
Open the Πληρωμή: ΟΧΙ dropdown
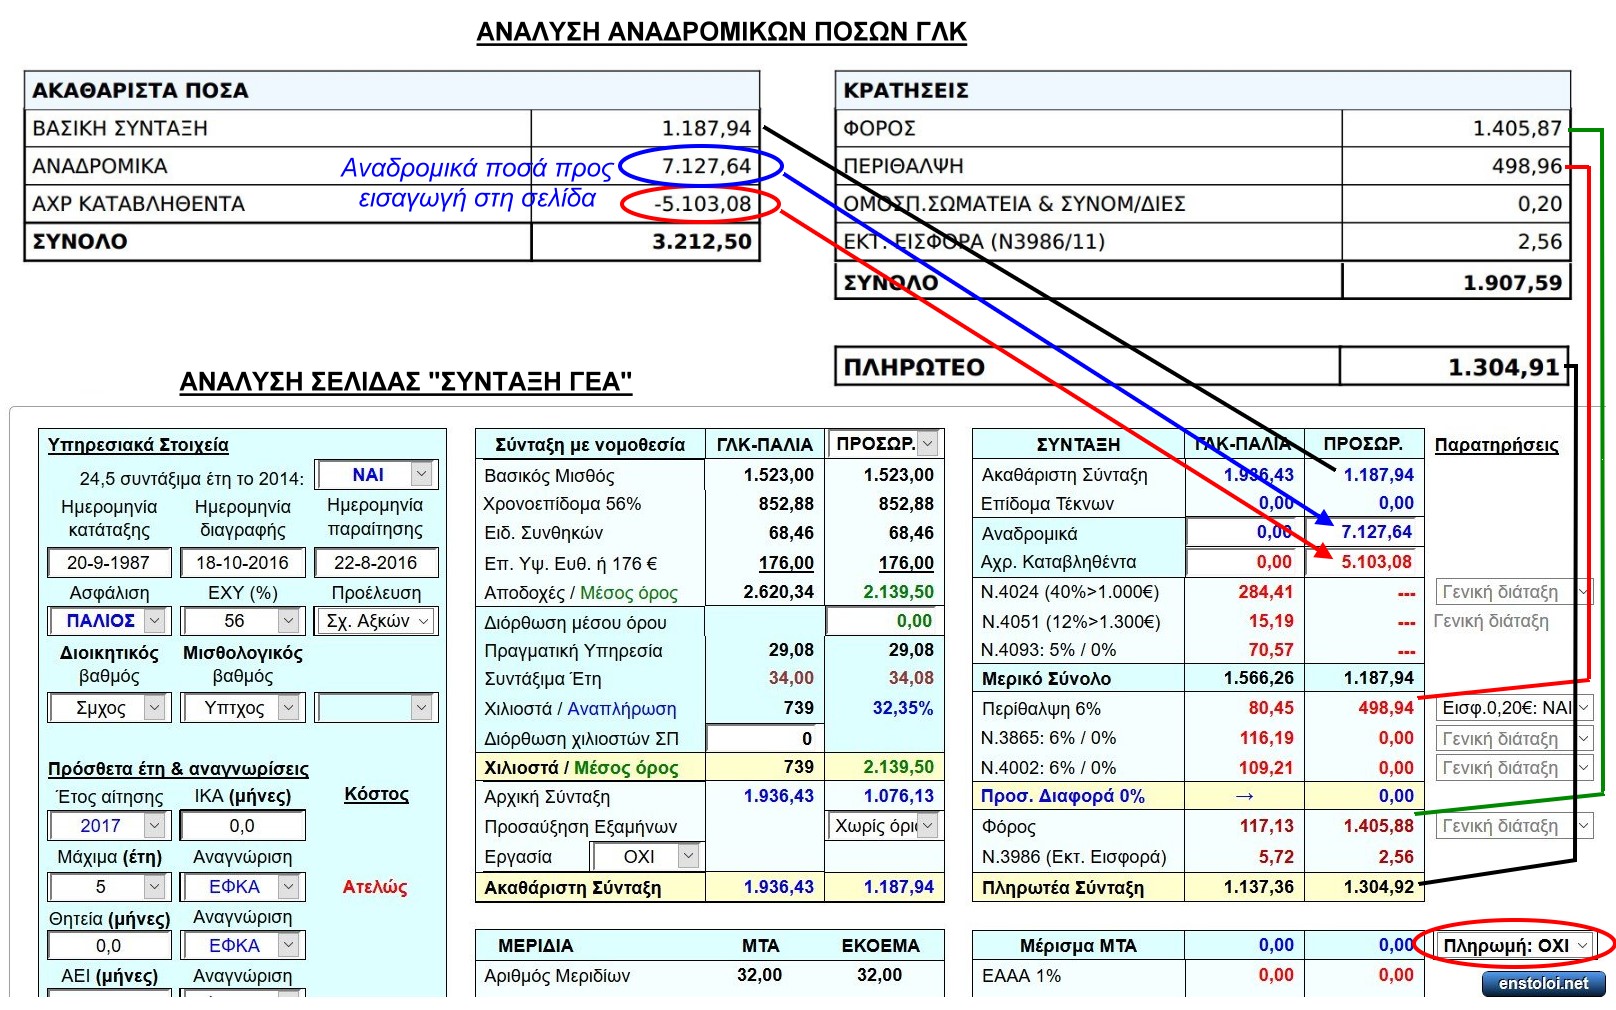coord(1514,945)
